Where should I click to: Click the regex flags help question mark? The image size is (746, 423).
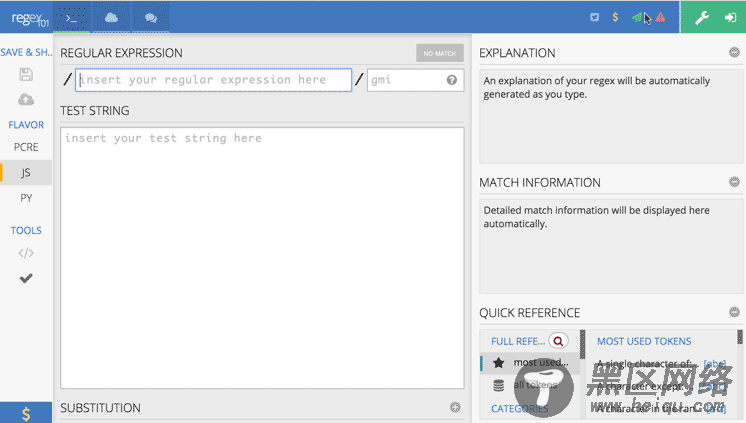pyautogui.click(x=451, y=80)
